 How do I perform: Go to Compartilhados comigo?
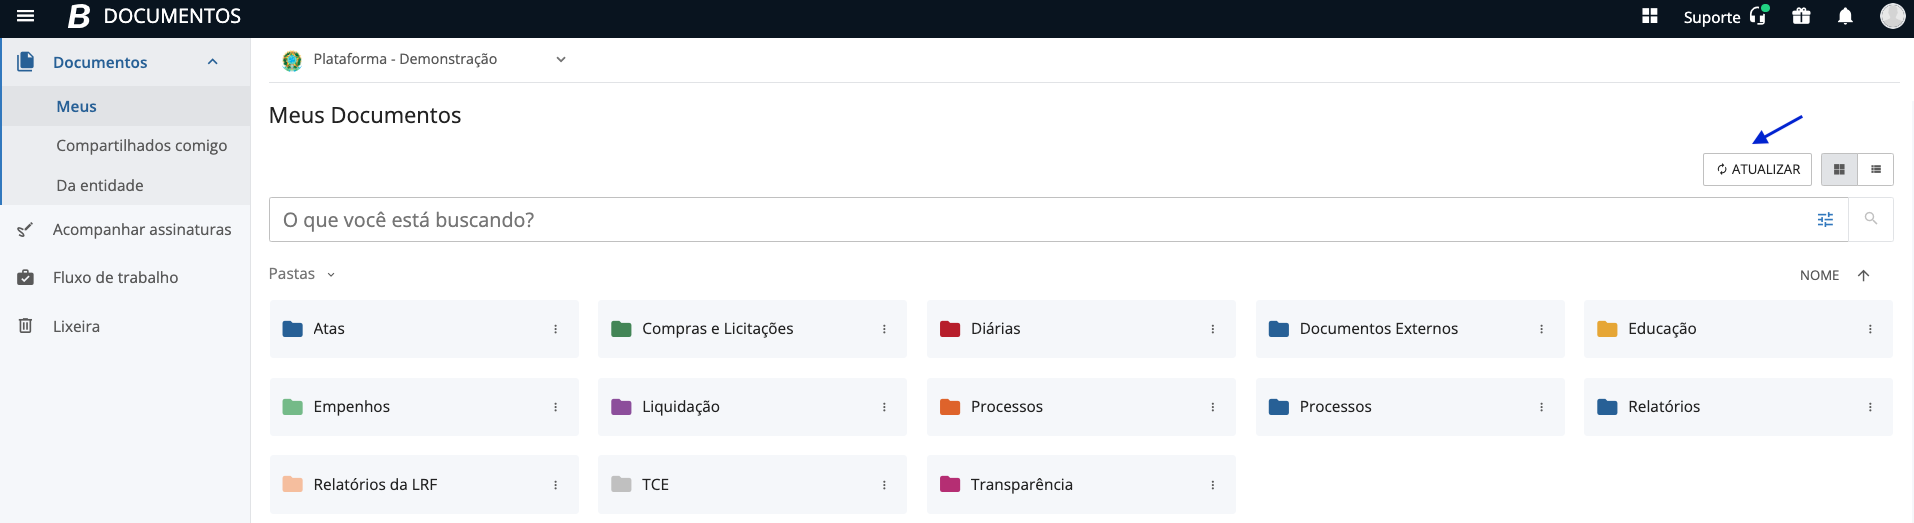click(141, 146)
